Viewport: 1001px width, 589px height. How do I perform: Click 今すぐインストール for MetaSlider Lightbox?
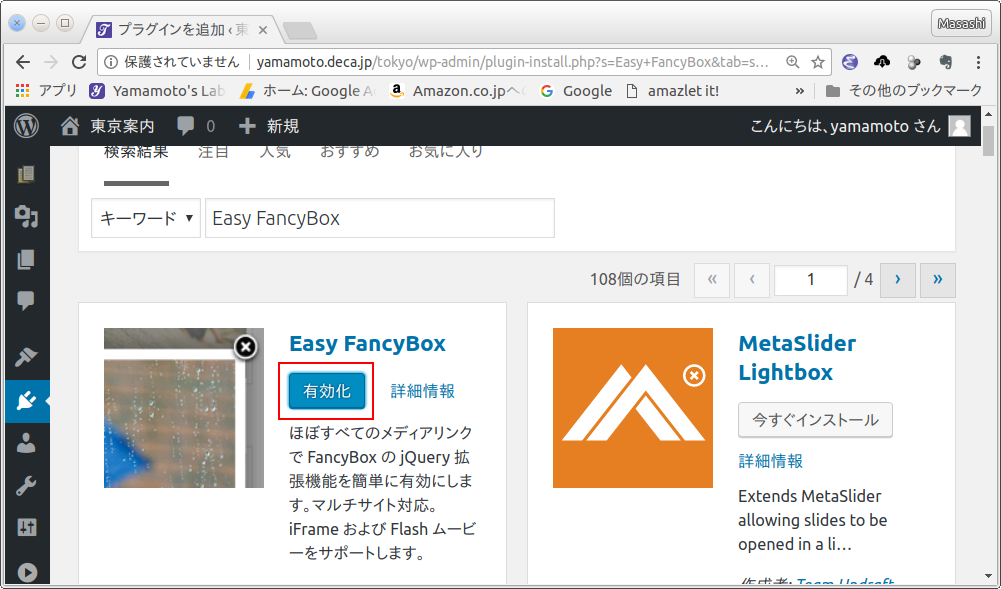[815, 420]
